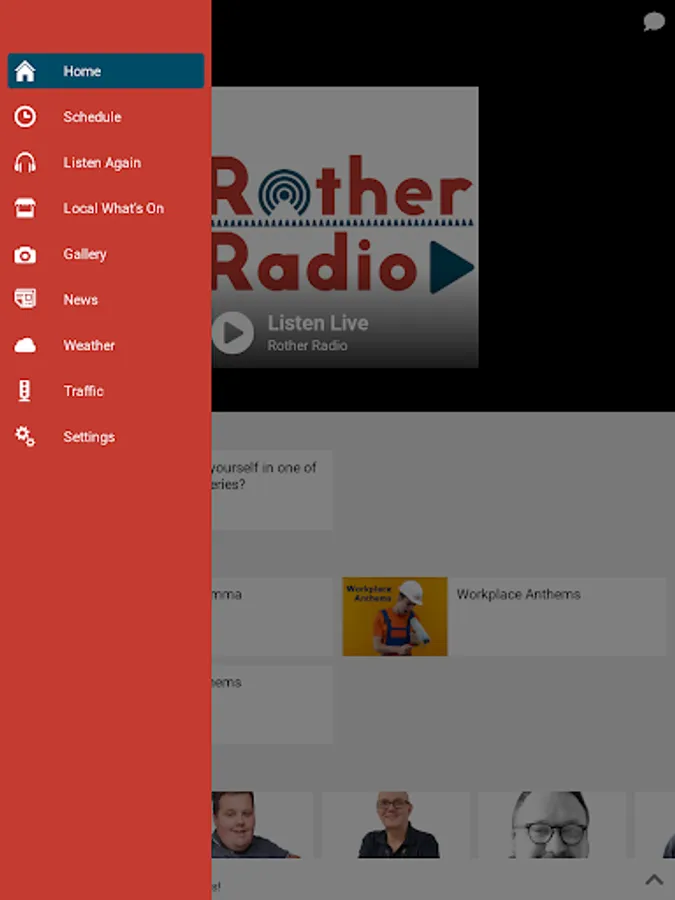This screenshot has width=675, height=900.
Task: Click the Settings gears icon
Action: (25, 437)
